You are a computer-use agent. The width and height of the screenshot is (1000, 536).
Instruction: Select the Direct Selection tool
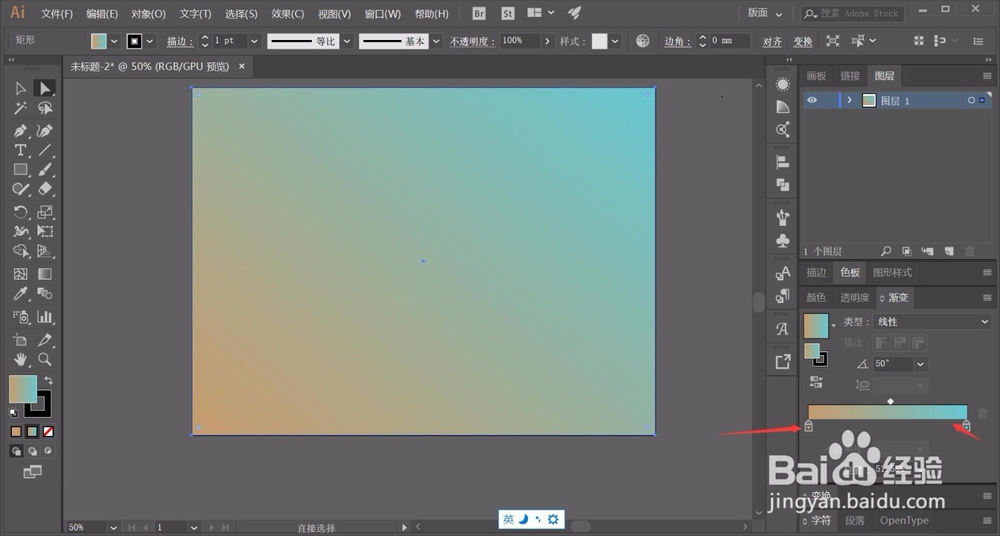coord(44,88)
